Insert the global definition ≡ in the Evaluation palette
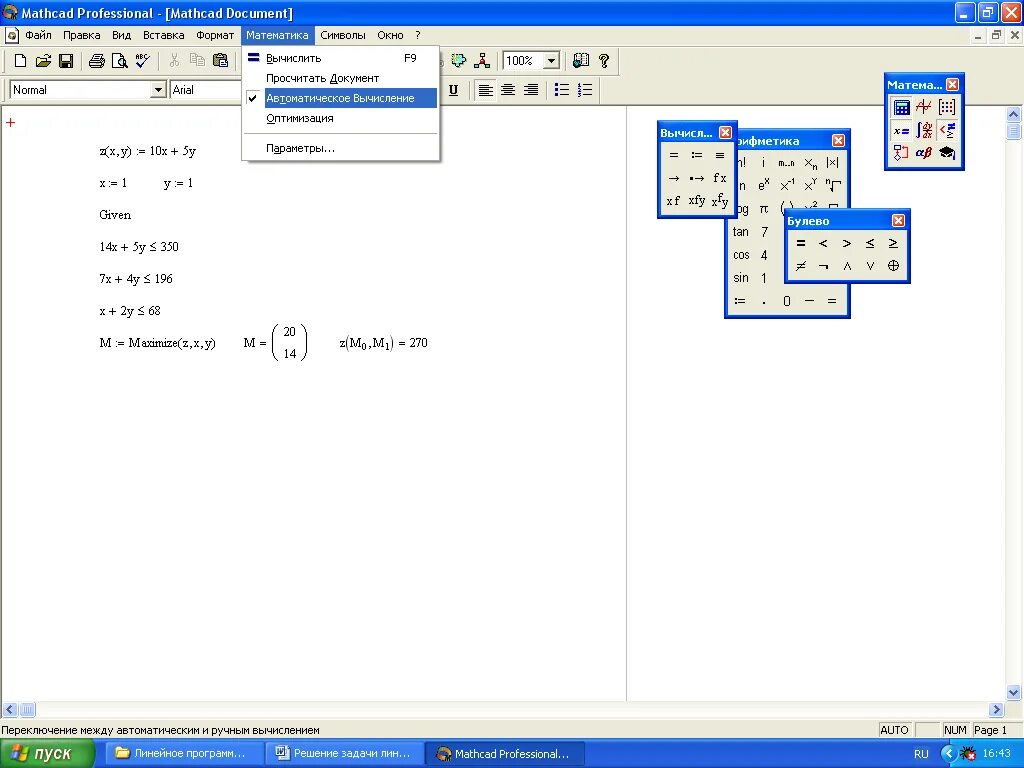 pyautogui.click(x=720, y=155)
